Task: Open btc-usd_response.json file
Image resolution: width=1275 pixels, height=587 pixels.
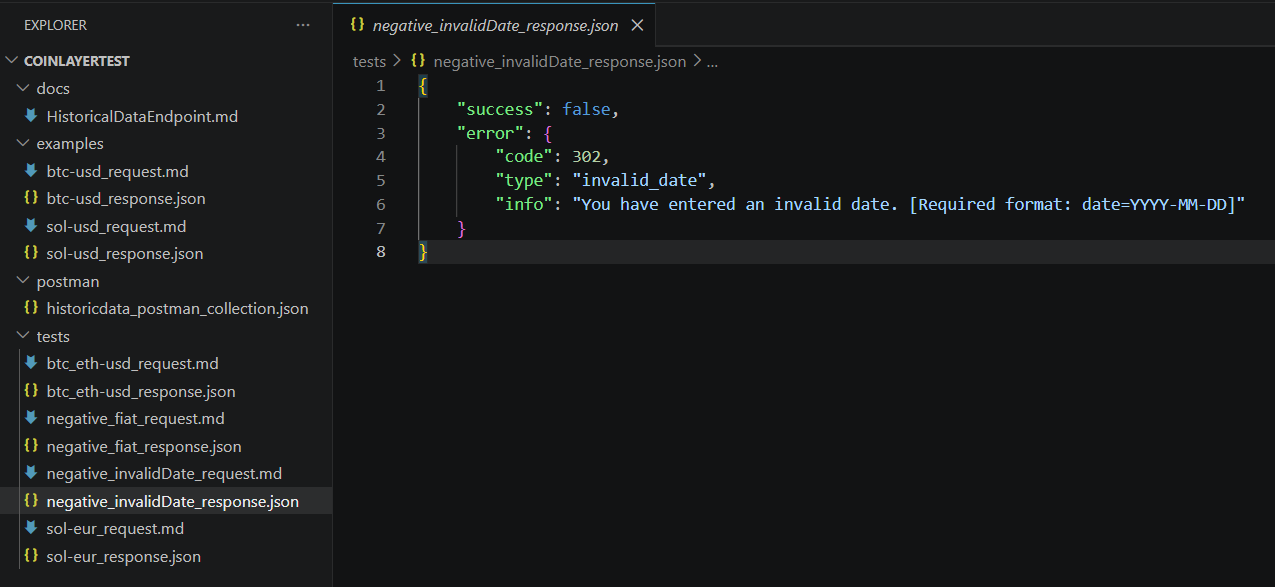Action: (x=126, y=199)
